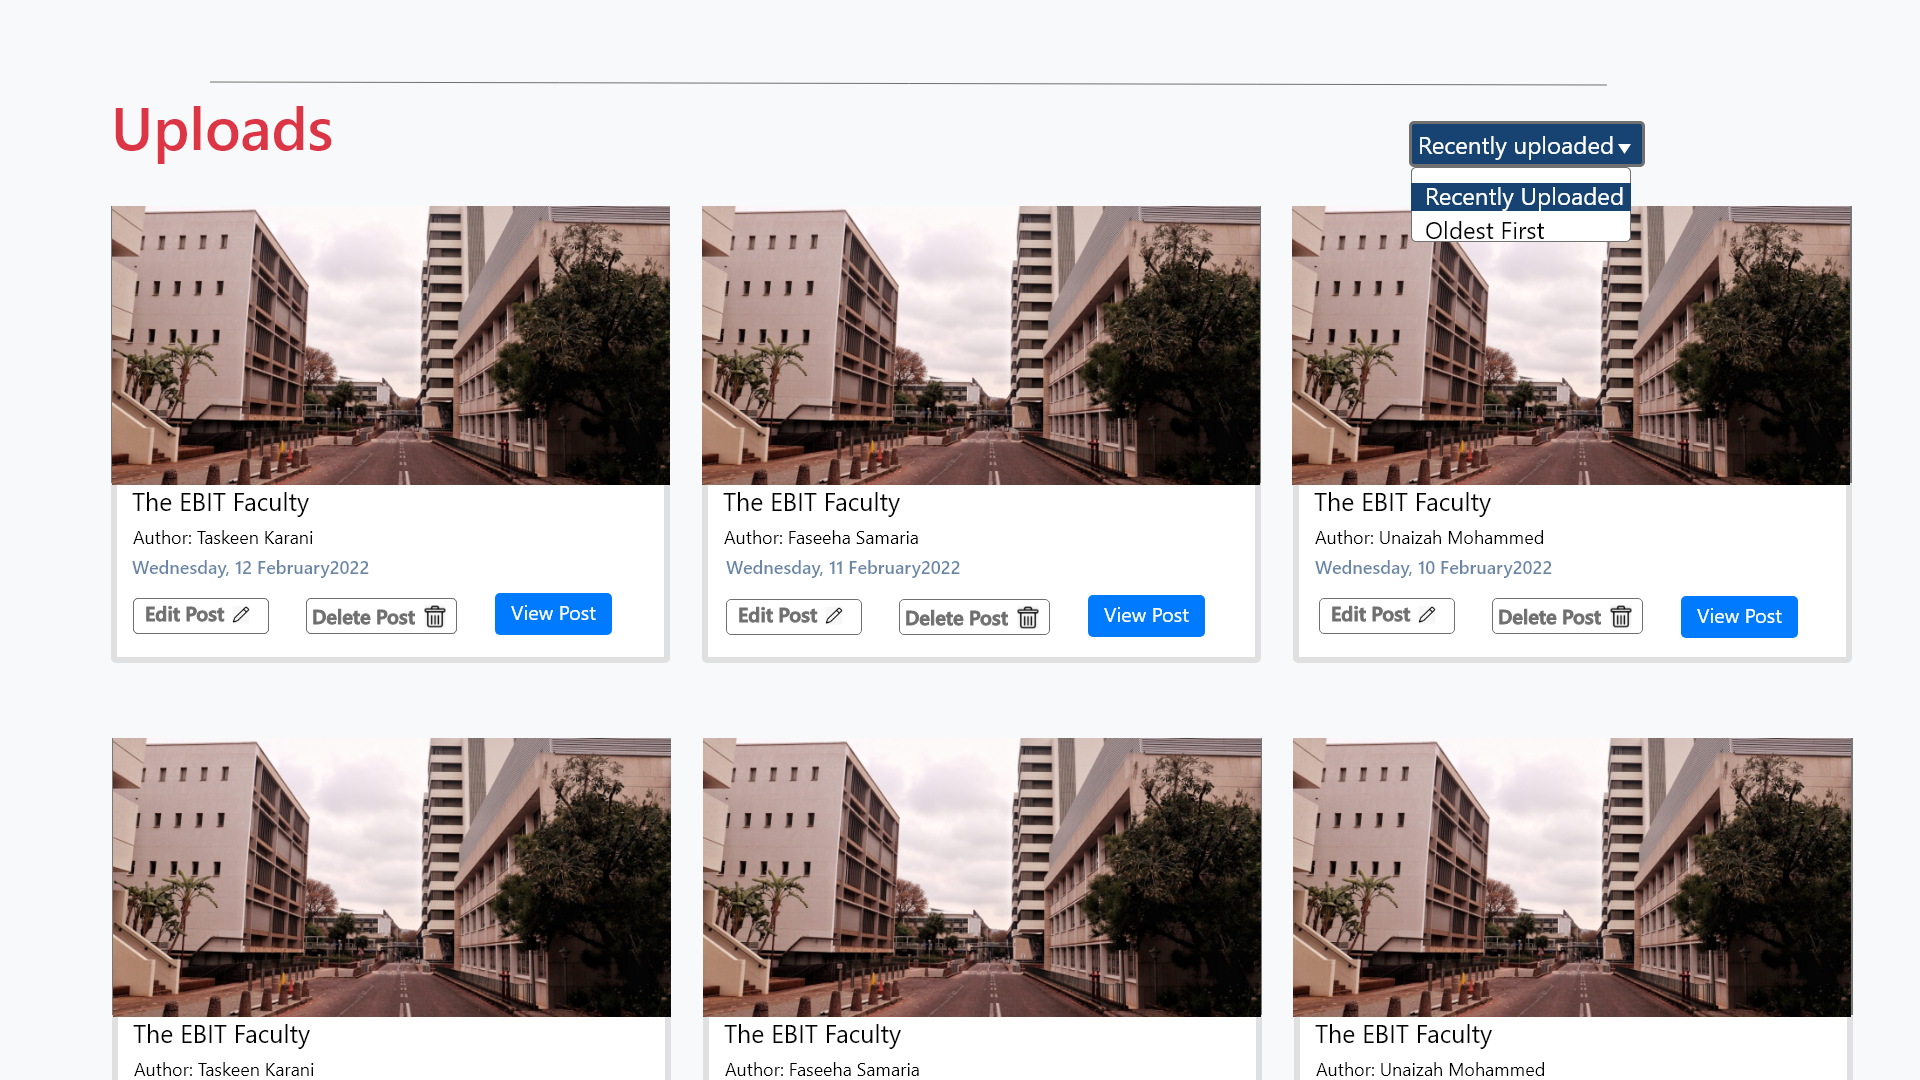
Task: Click trash icon on Faseeha Samaria's Delete Post
Action: [x=1028, y=618]
